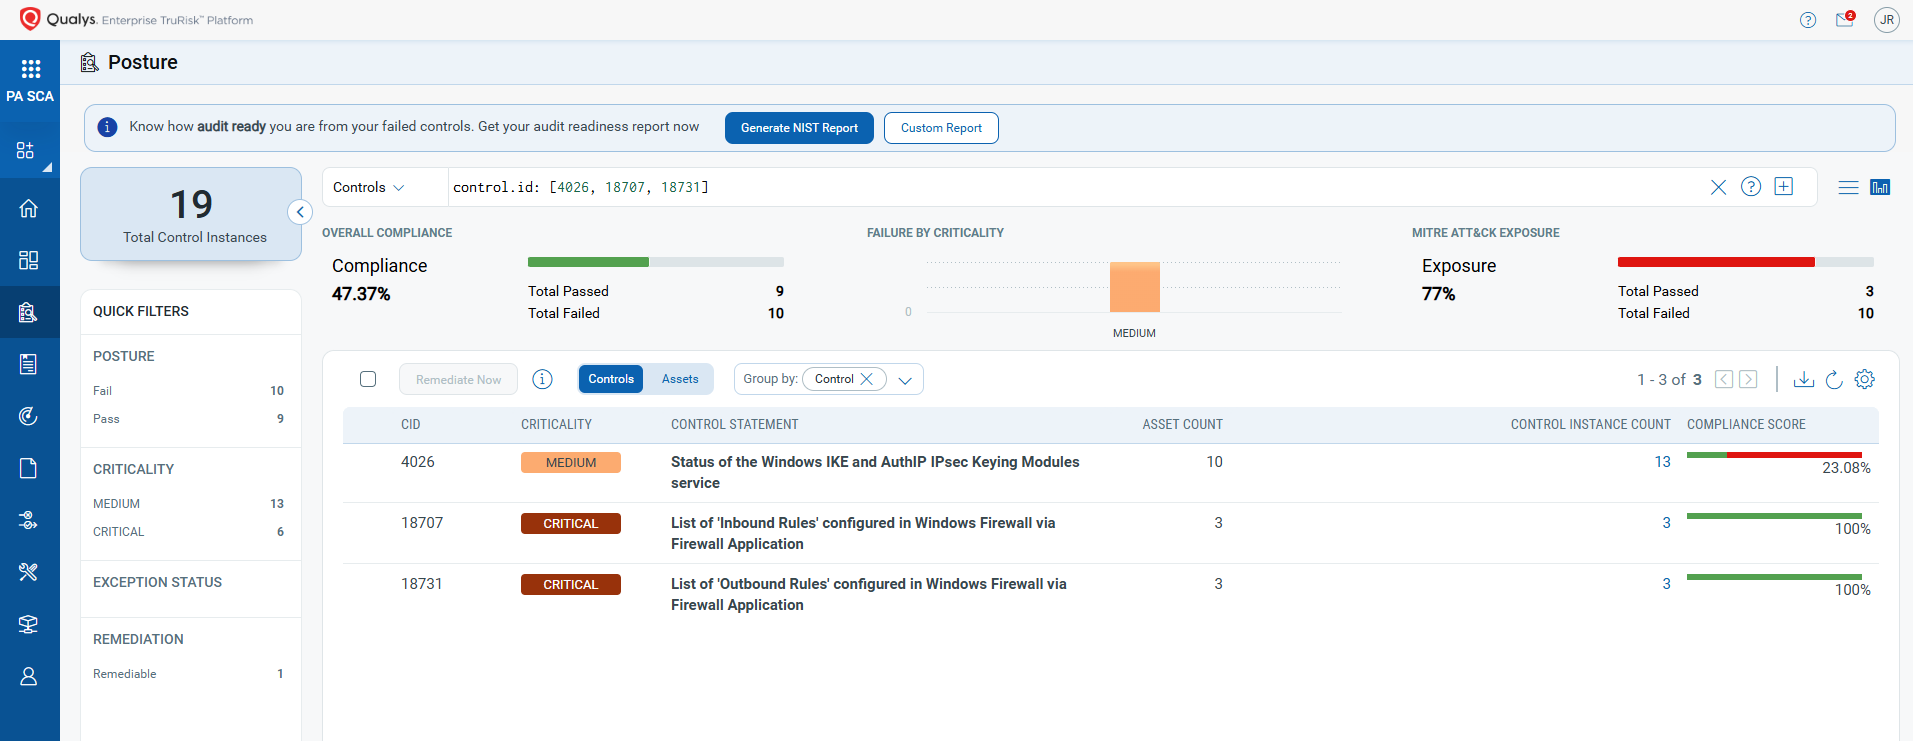Refresh the controls table
This screenshot has height=741, width=1913.
pos(1834,379)
